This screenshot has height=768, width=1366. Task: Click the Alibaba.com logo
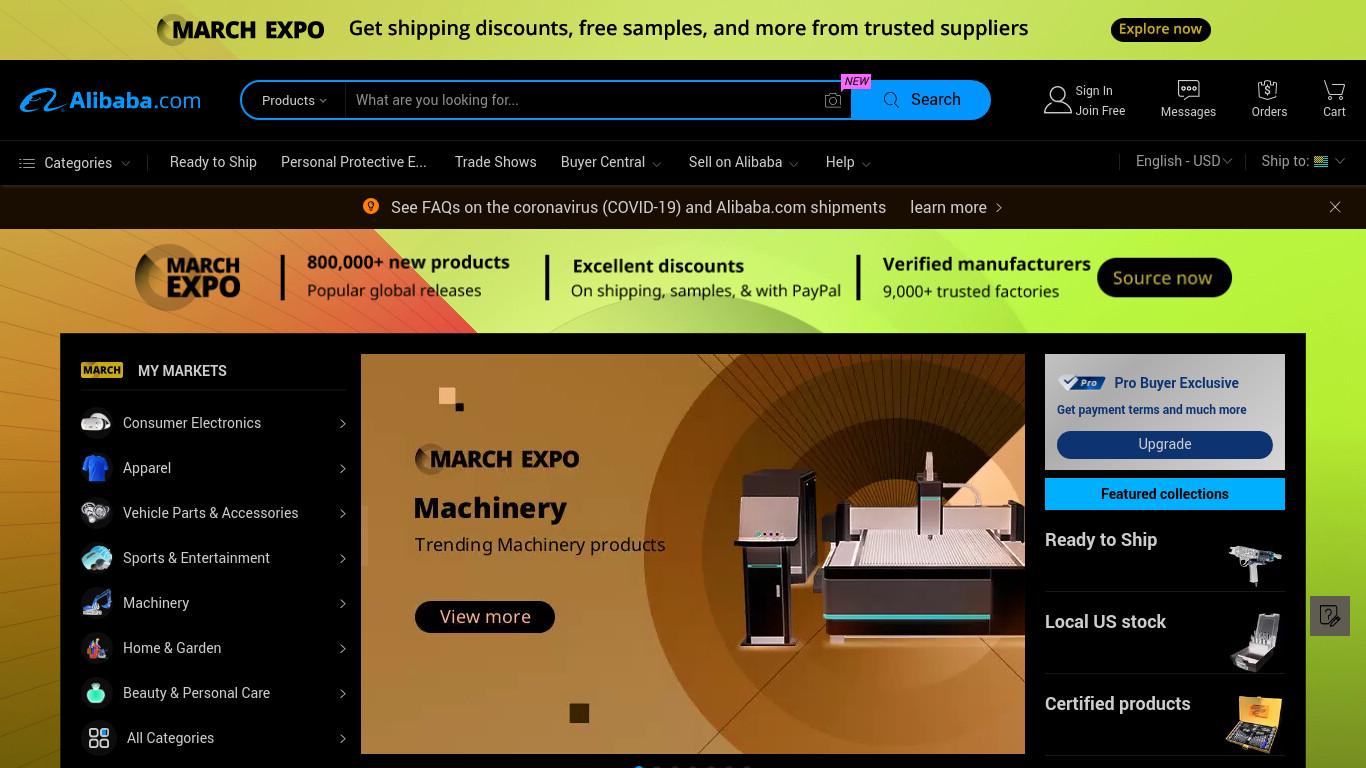(110, 100)
